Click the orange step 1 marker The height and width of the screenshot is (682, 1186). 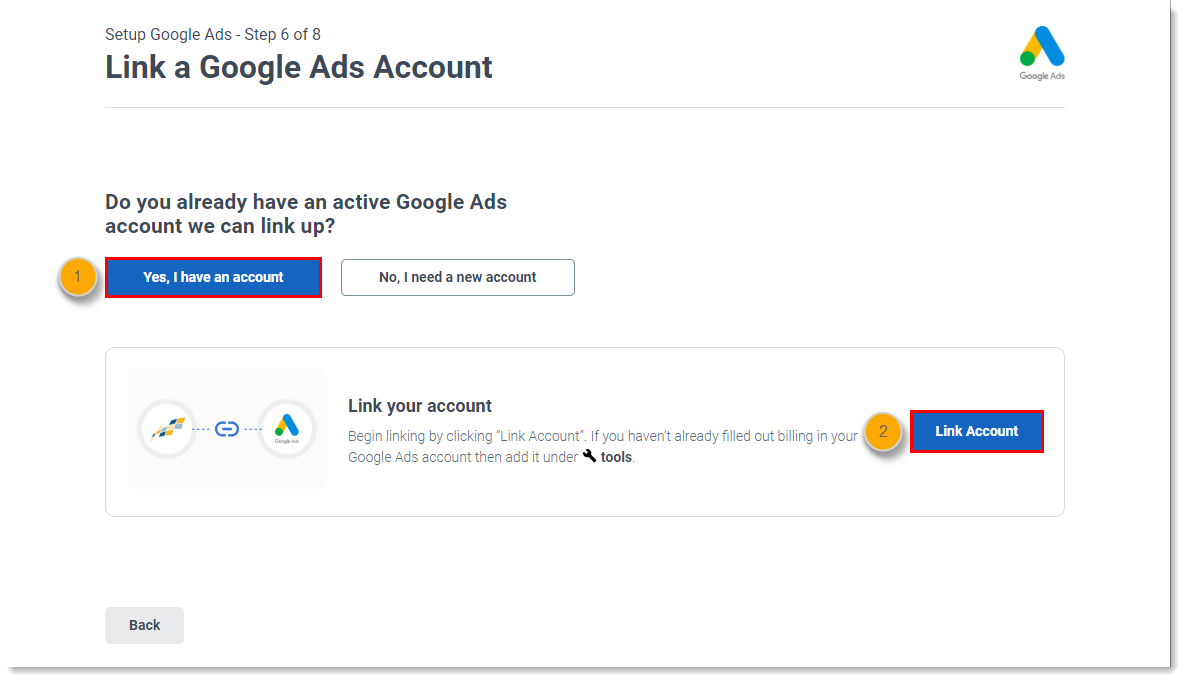[x=78, y=277]
